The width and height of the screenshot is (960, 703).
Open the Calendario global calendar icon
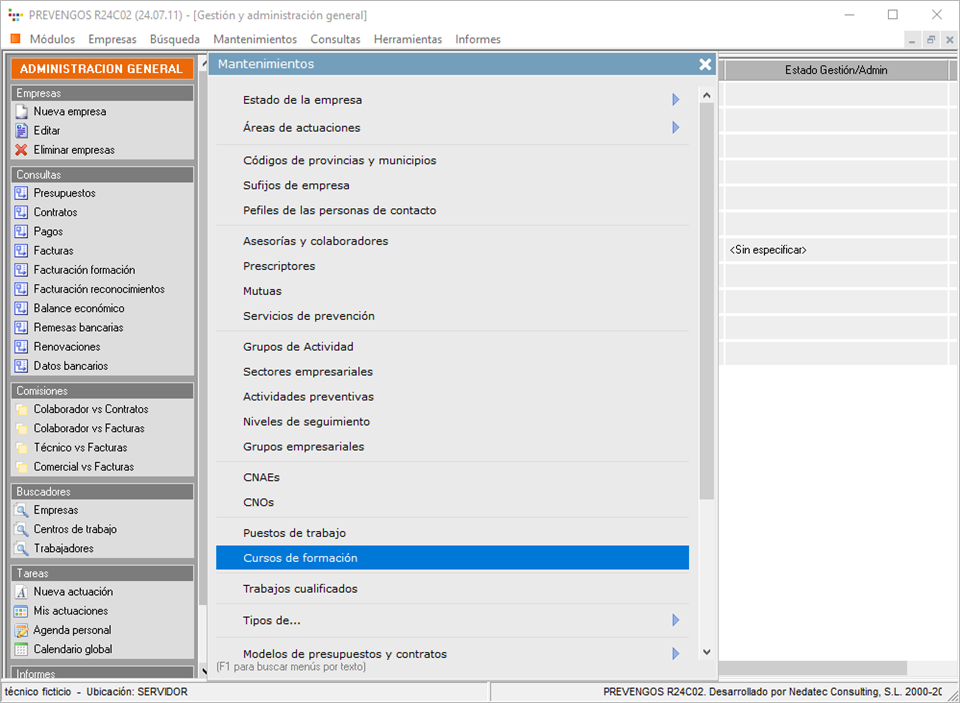point(21,649)
